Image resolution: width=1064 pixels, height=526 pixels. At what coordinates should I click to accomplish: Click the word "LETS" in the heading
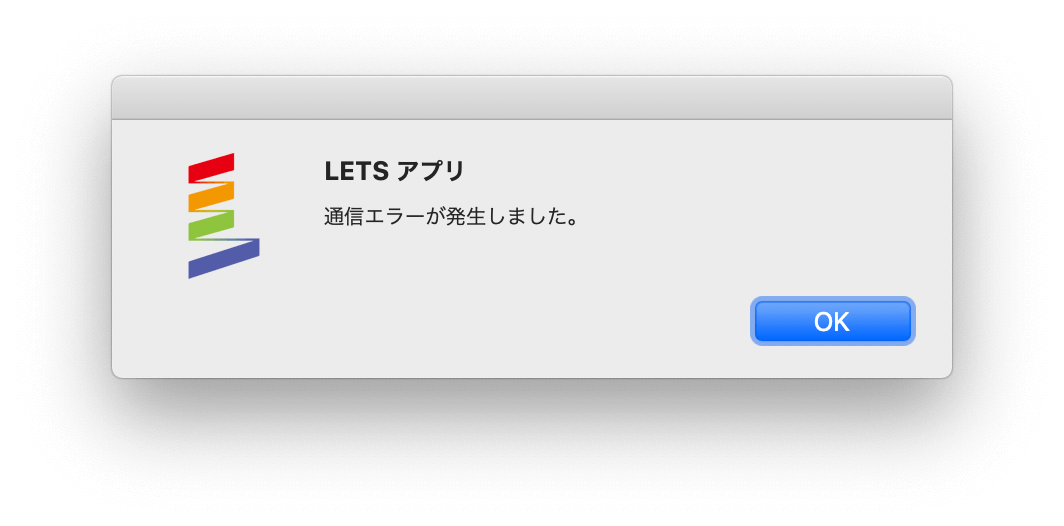[356, 172]
